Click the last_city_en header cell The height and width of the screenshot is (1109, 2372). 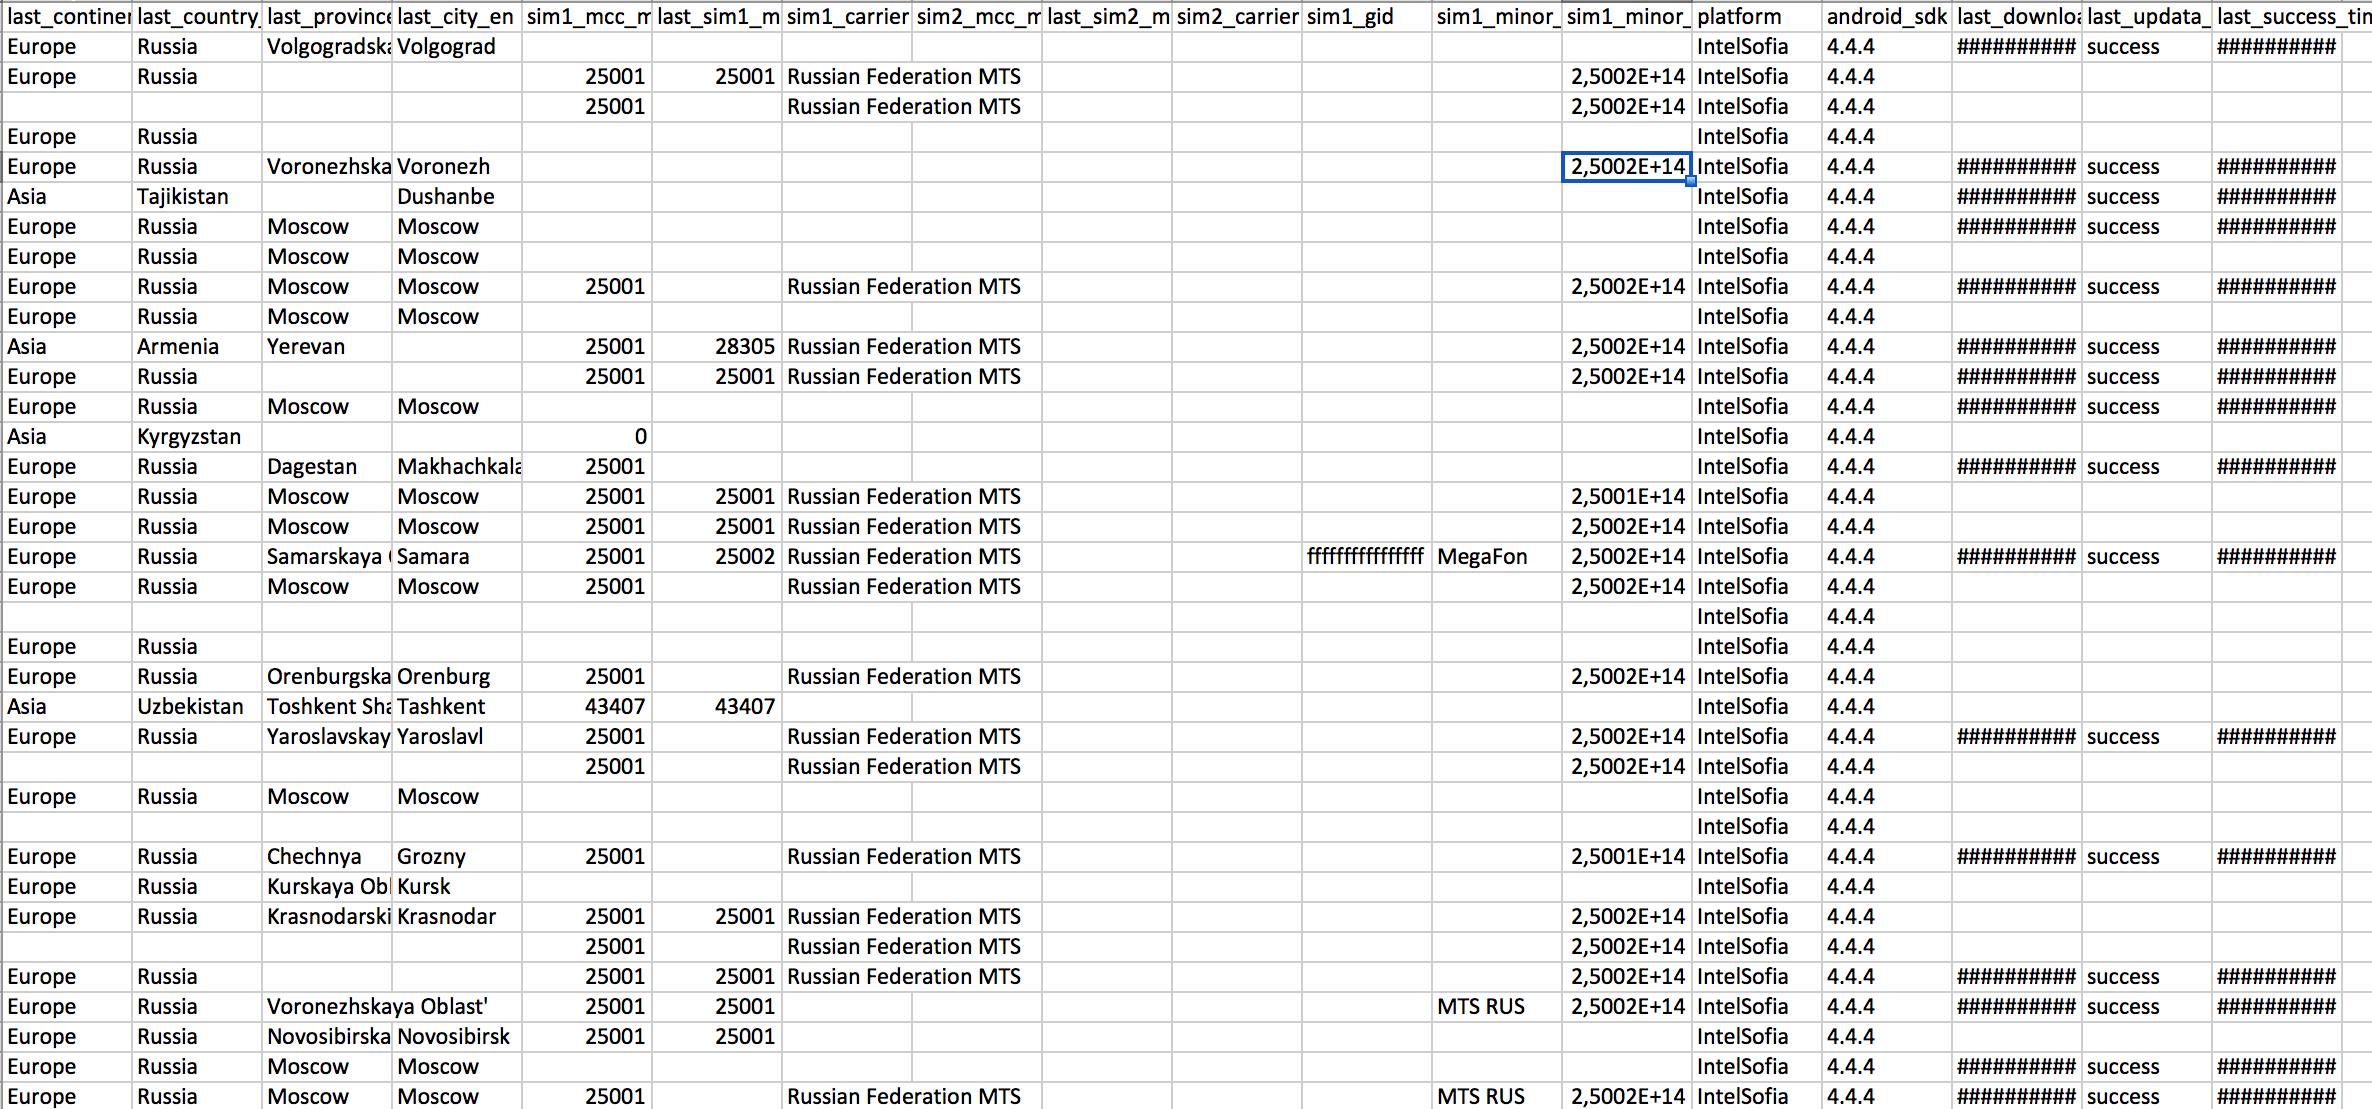(x=457, y=16)
